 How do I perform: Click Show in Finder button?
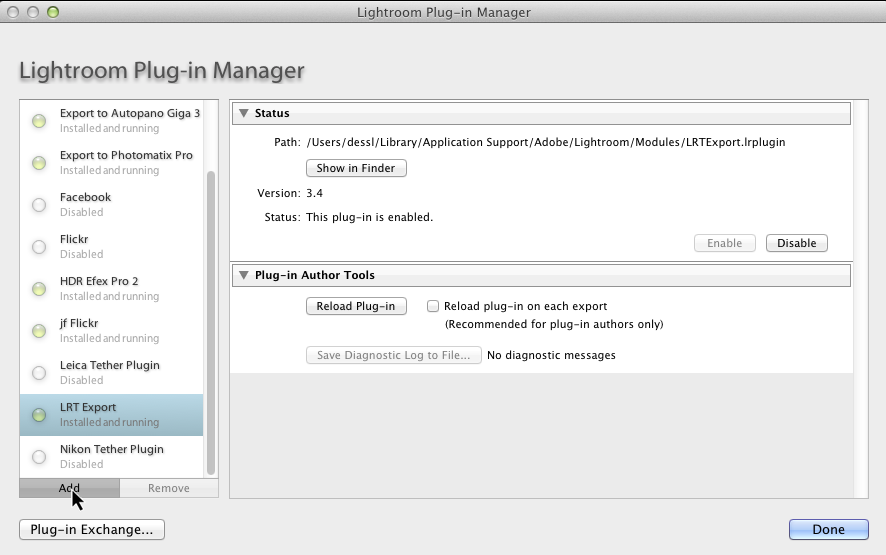356,168
